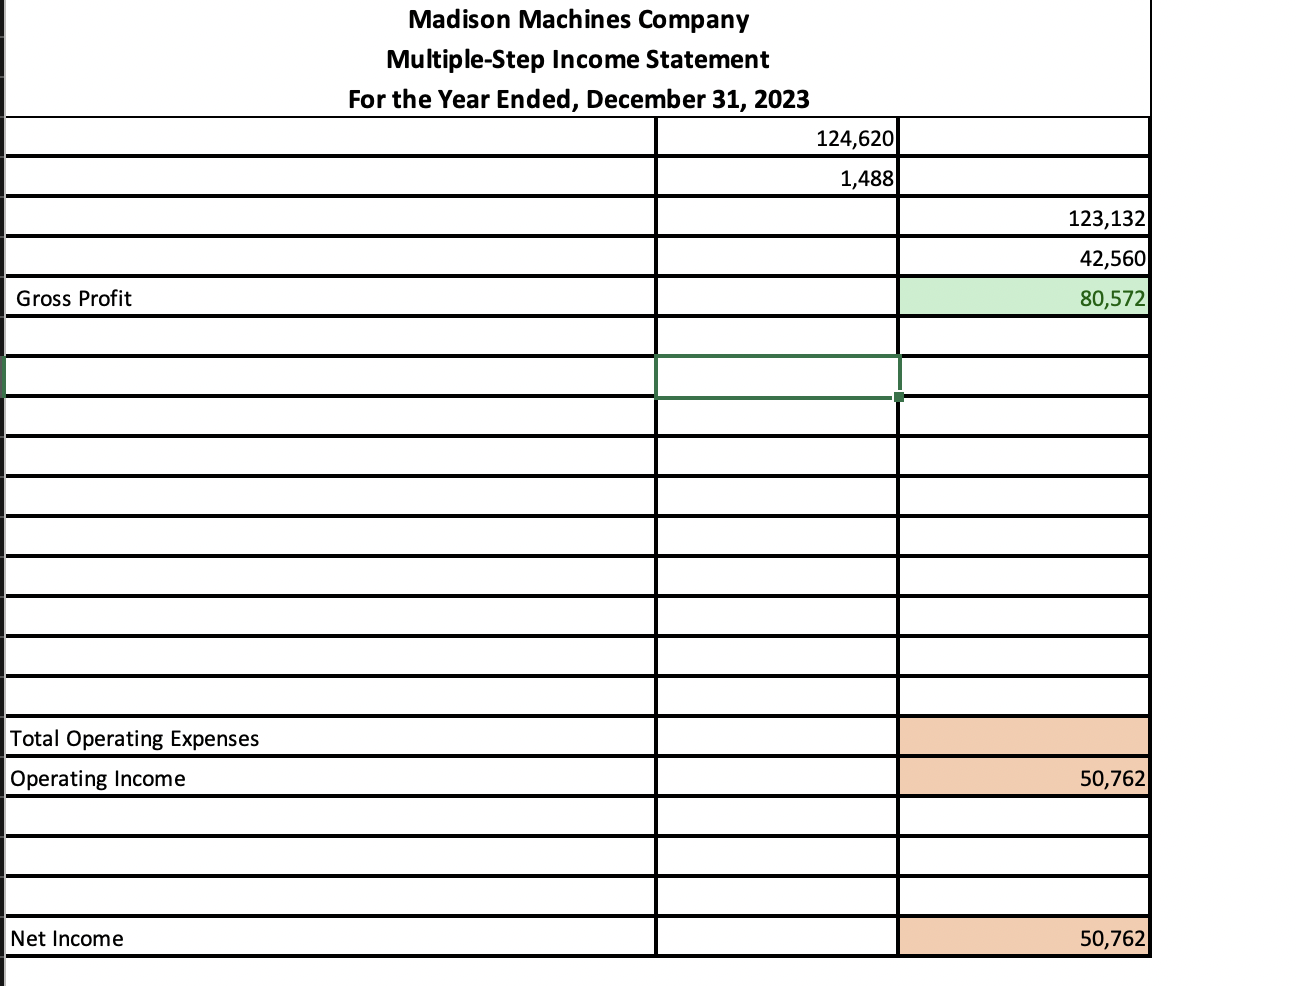This screenshot has width=1296, height=986.
Task: Click the 42,560 value cell
Action: pos(1024,257)
